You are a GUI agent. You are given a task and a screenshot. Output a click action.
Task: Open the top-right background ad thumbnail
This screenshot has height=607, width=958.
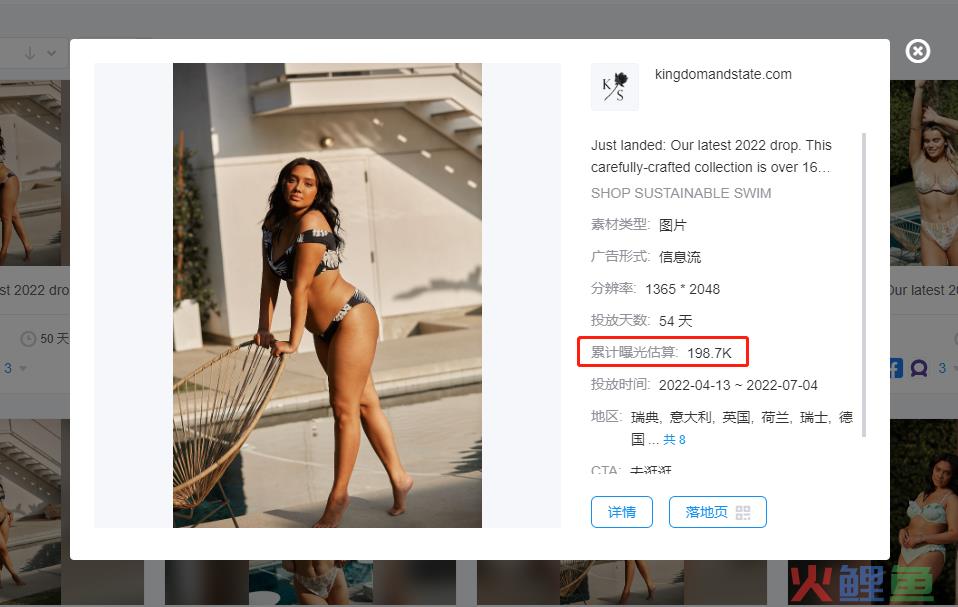point(924,173)
